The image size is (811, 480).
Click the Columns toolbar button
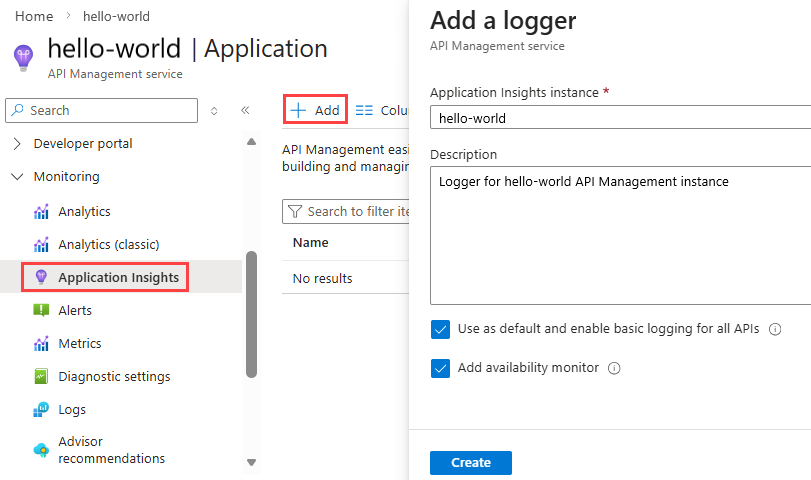(383, 110)
